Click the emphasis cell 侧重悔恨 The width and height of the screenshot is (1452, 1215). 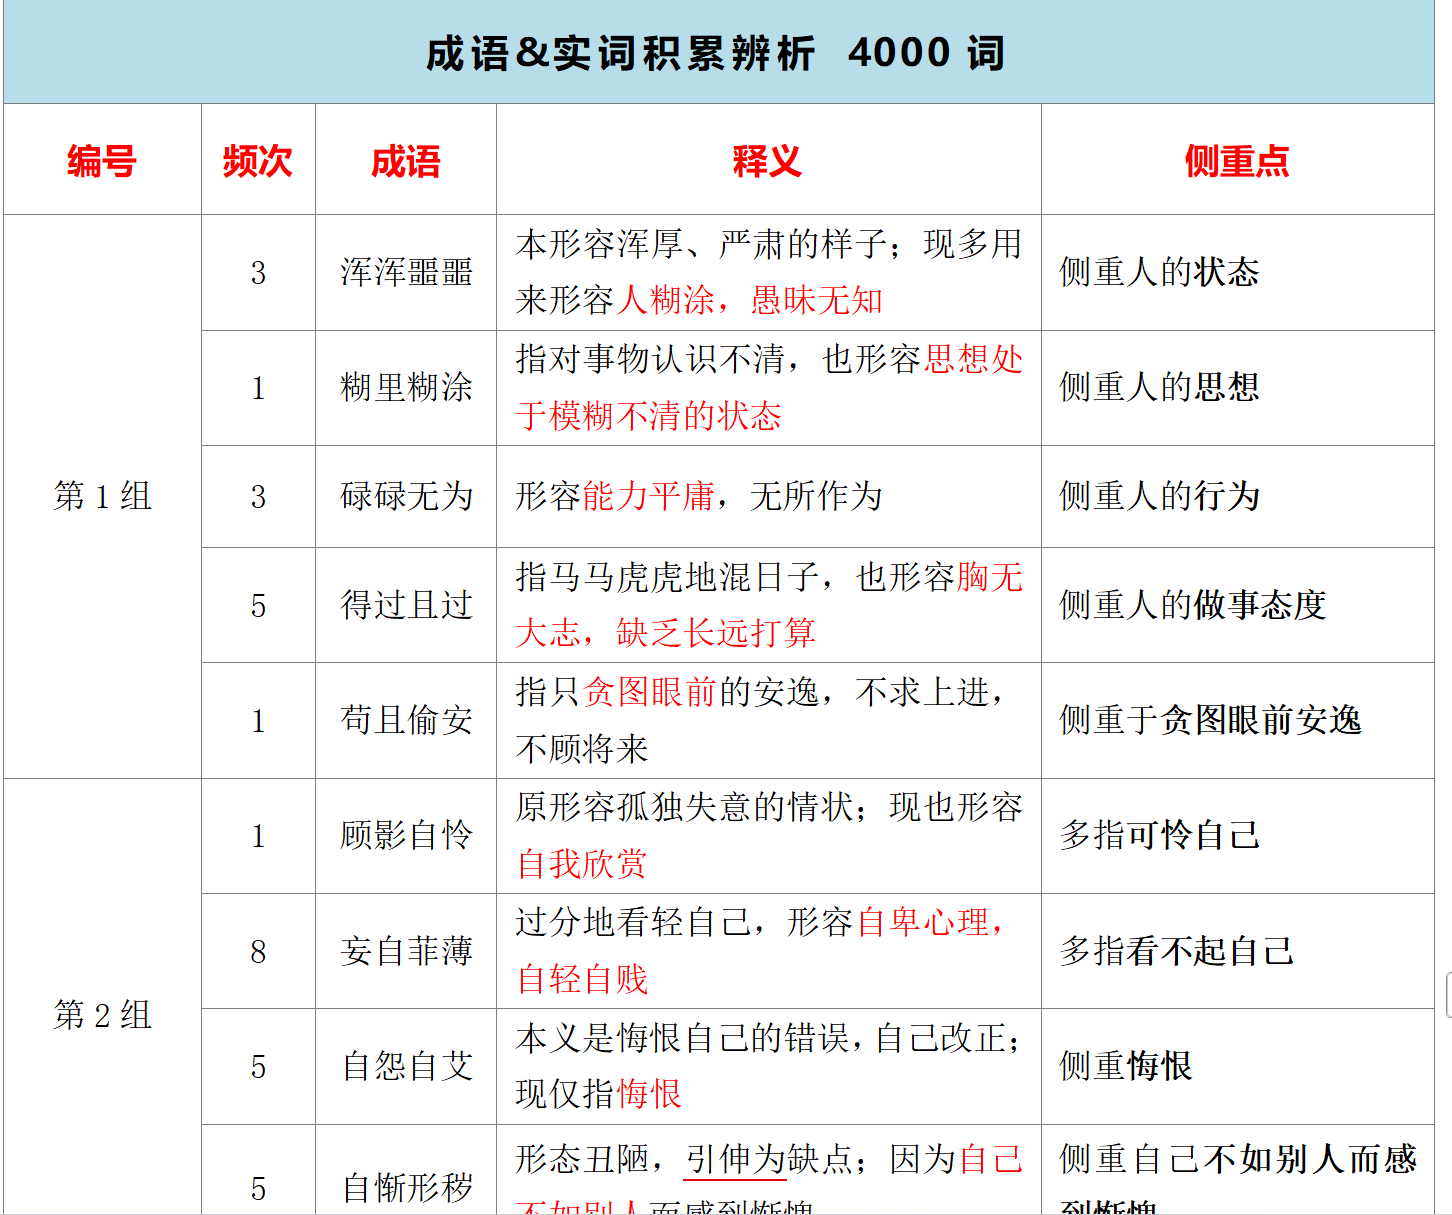tap(1237, 1066)
